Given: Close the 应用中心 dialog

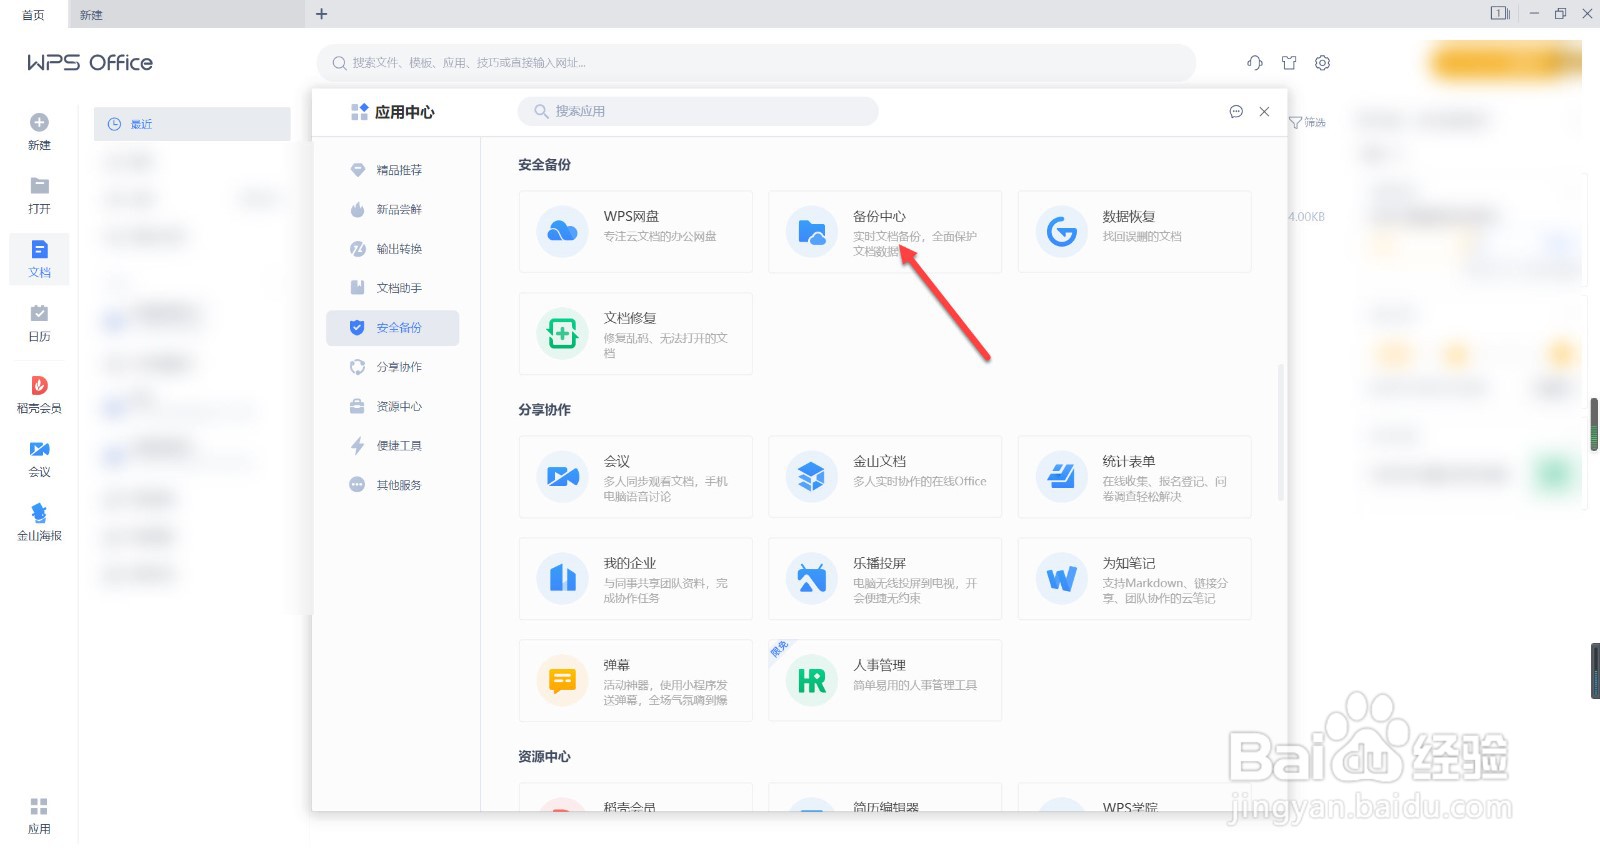Looking at the screenshot, I should point(1264,112).
